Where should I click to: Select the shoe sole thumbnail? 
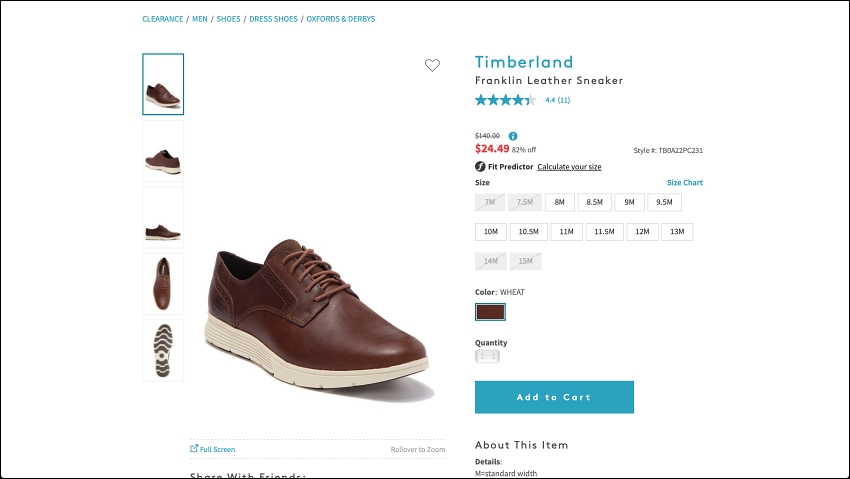pos(163,351)
